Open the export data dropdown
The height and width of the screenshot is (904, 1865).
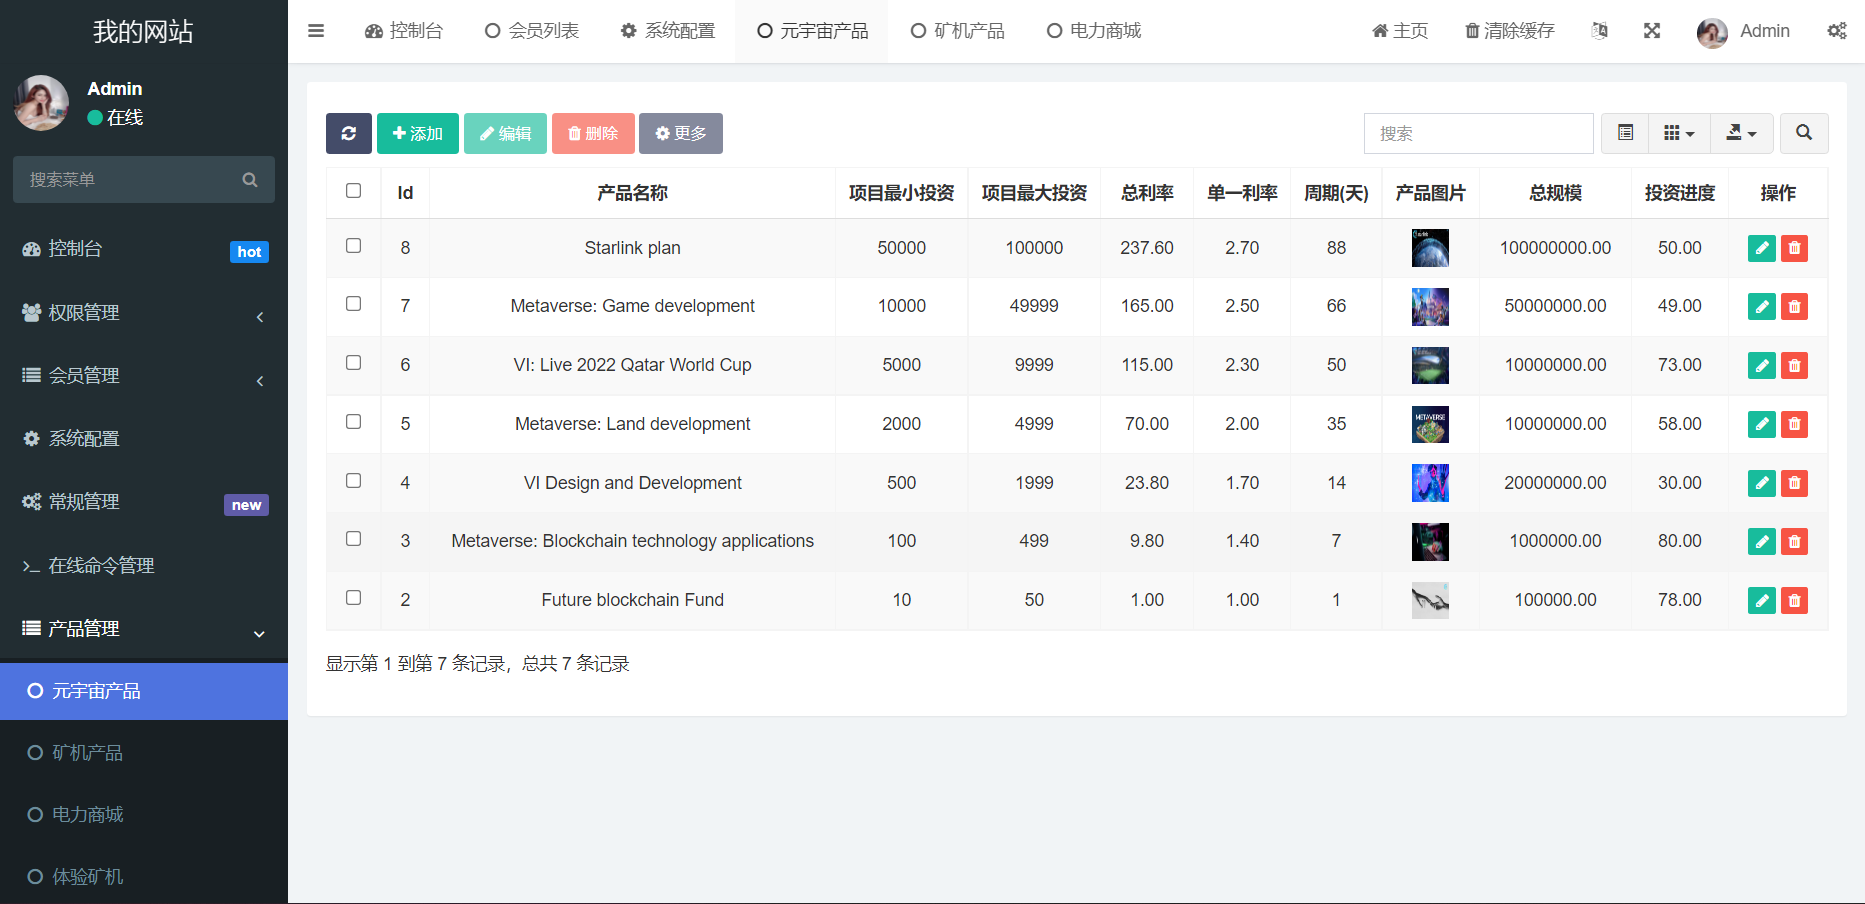coord(1741,133)
